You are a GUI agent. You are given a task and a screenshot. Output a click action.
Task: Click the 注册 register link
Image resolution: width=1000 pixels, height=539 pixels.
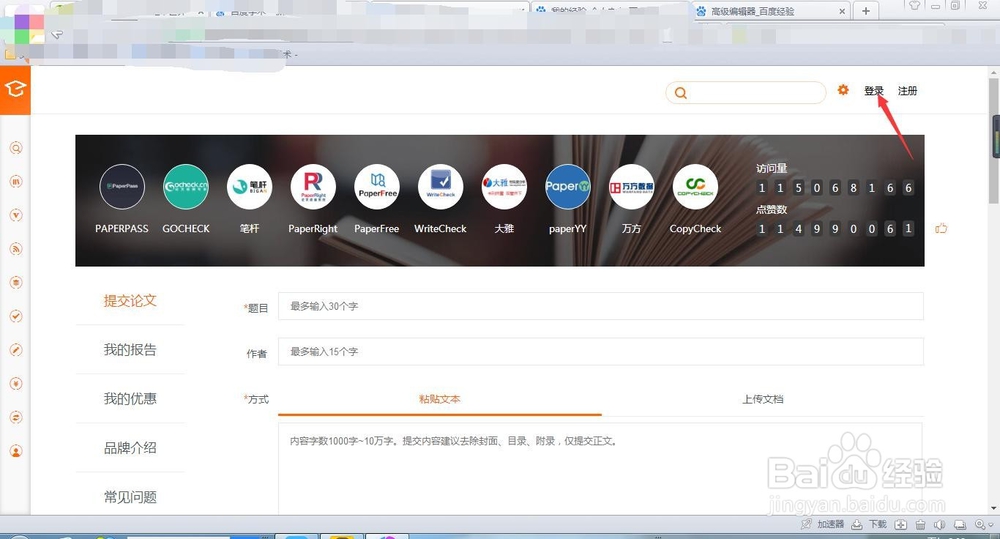908,91
